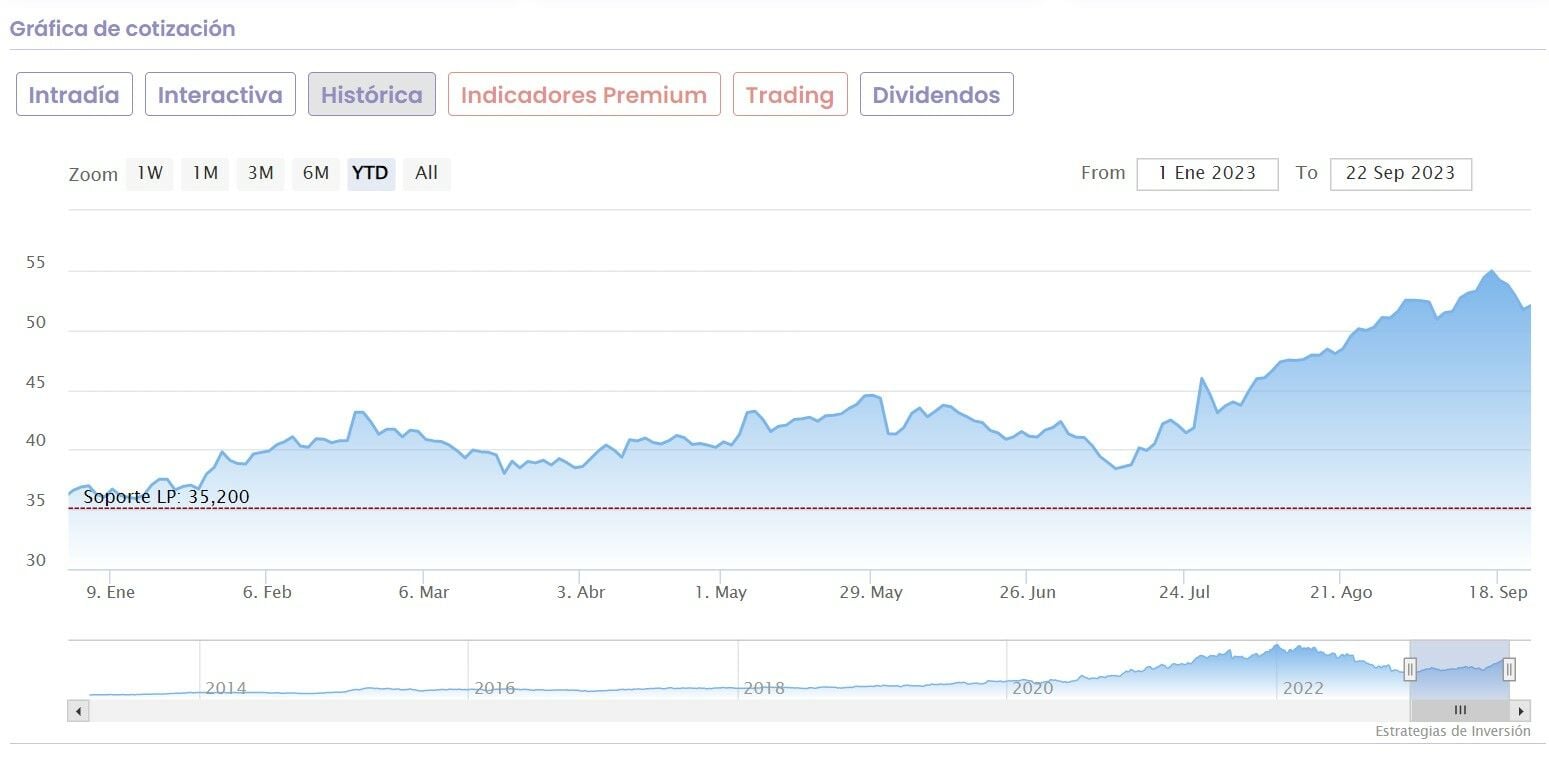Screen dimensions: 1549x761
Task: Open the Indicadores Premium tab
Action: tap(584, 95)
